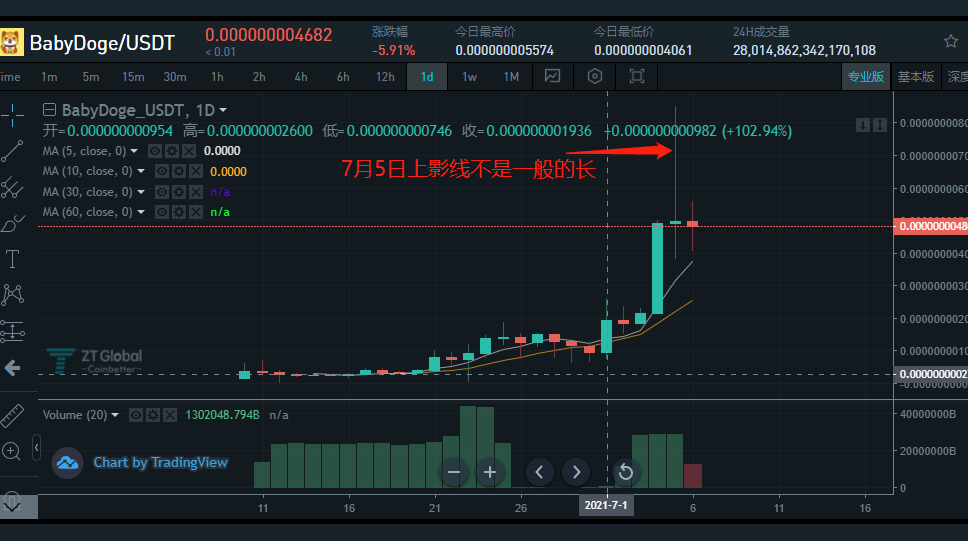This screenshot has width=968, height=541.
Task: Open Chart by TradingView link
Action: click(x=161, y=463)
